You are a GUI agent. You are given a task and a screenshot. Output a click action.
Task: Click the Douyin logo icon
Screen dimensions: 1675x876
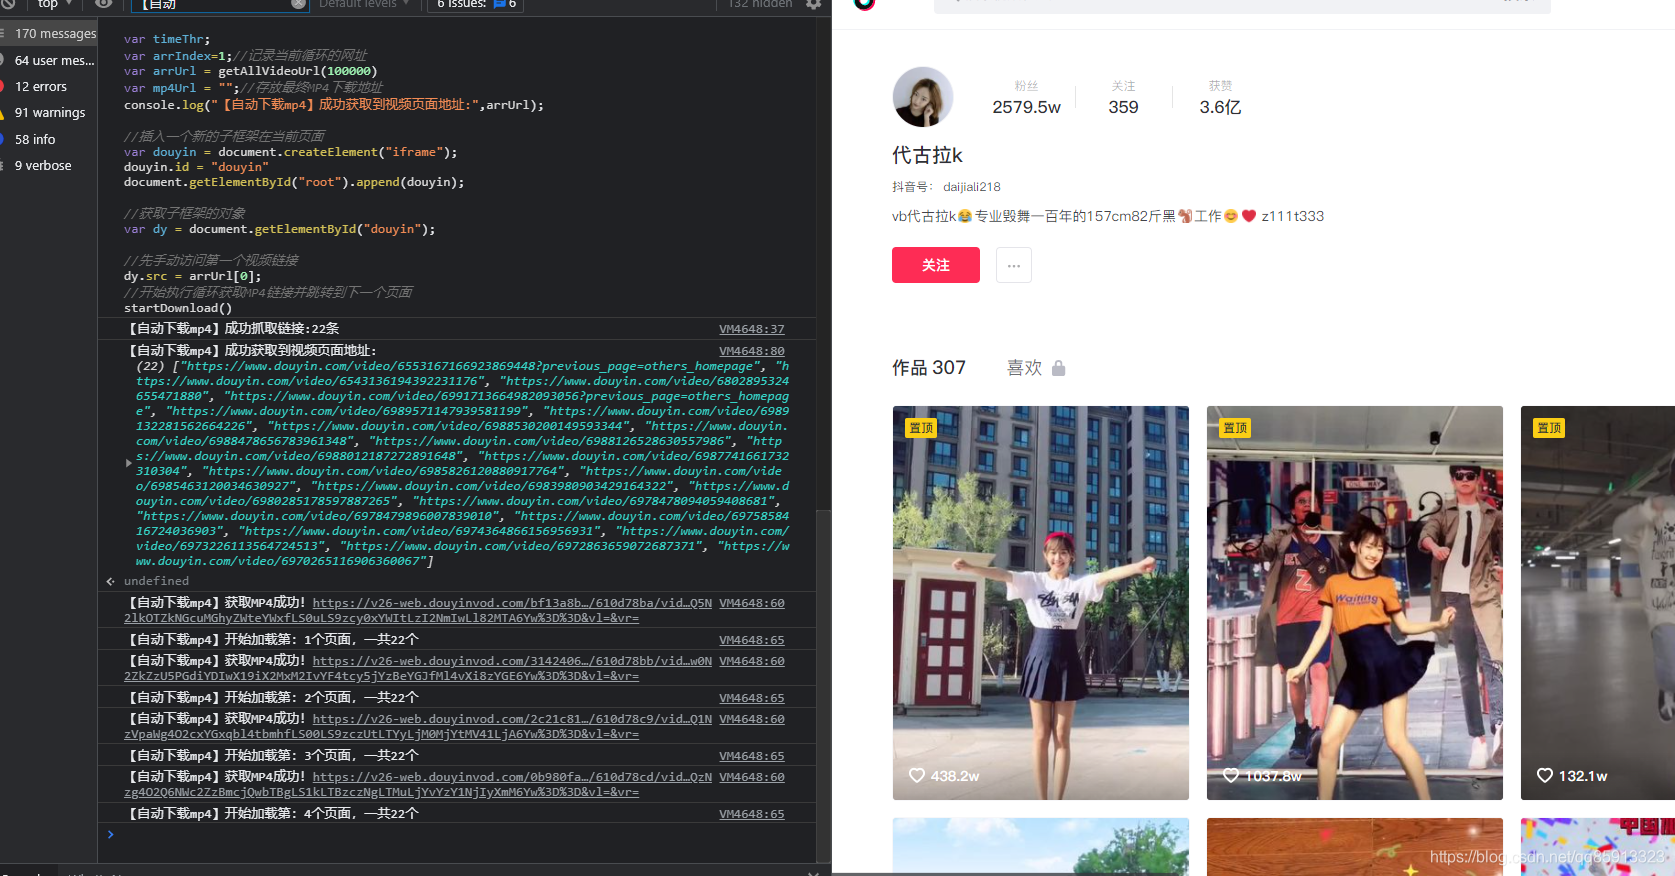point(865,3)
